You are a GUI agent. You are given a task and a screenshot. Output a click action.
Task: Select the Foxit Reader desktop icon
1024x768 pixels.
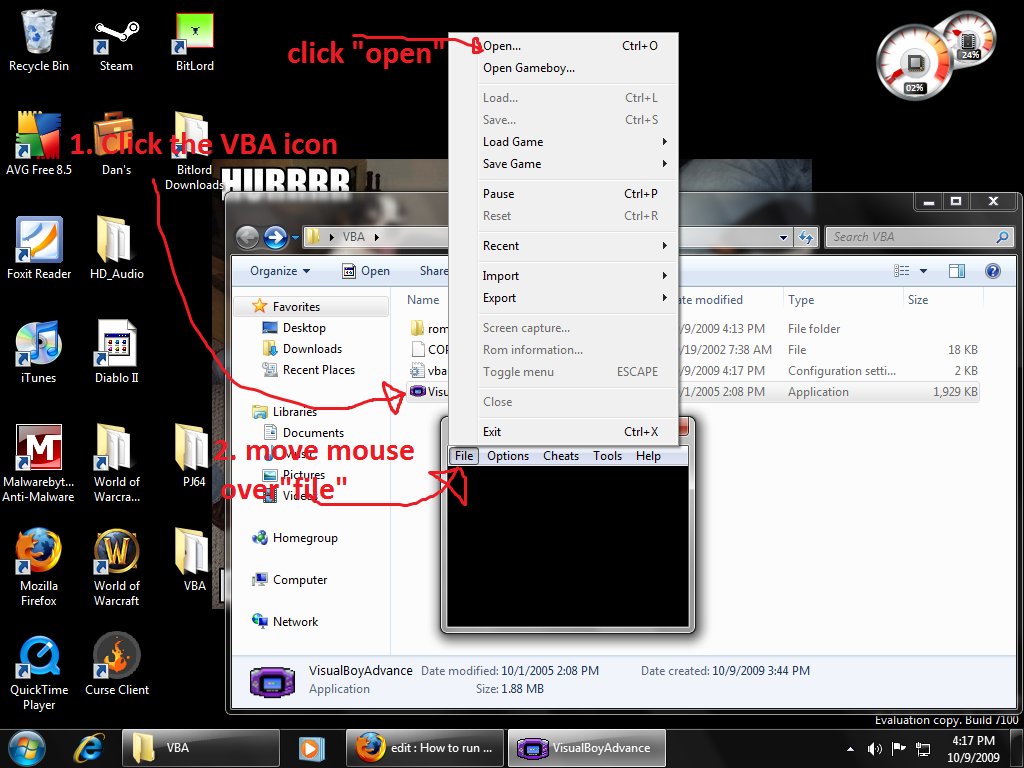click(39, 248)
